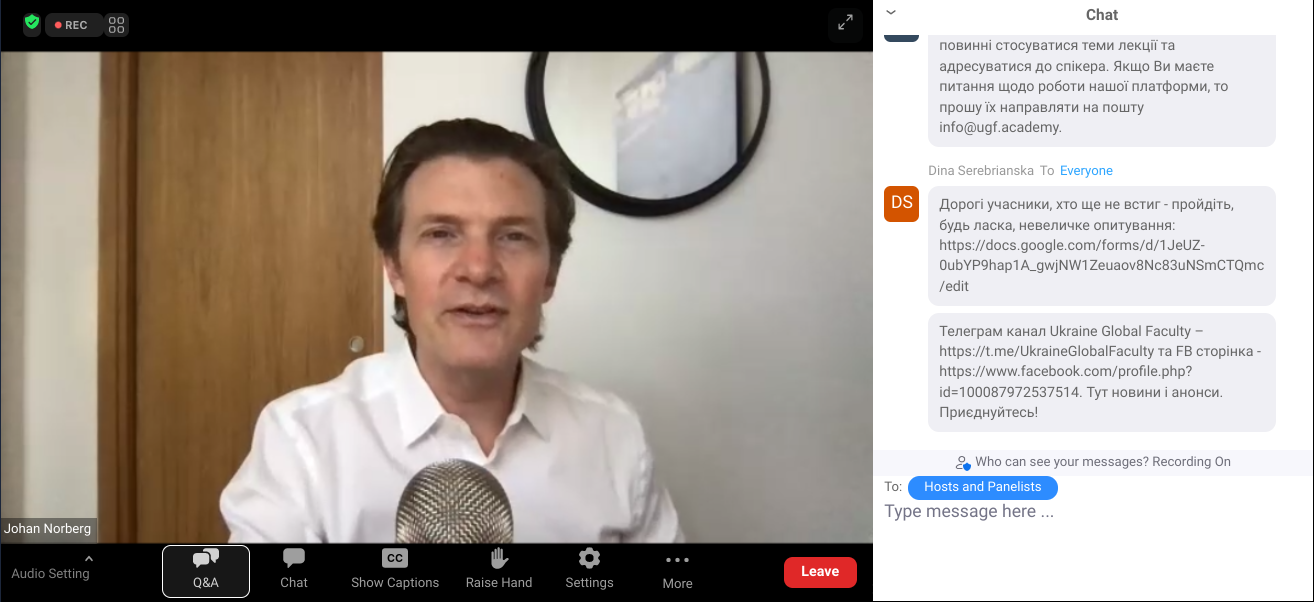Click the DS avatar of Dina Serebrianska
This screenshot has height=602, width=1314.
point(902,203)
